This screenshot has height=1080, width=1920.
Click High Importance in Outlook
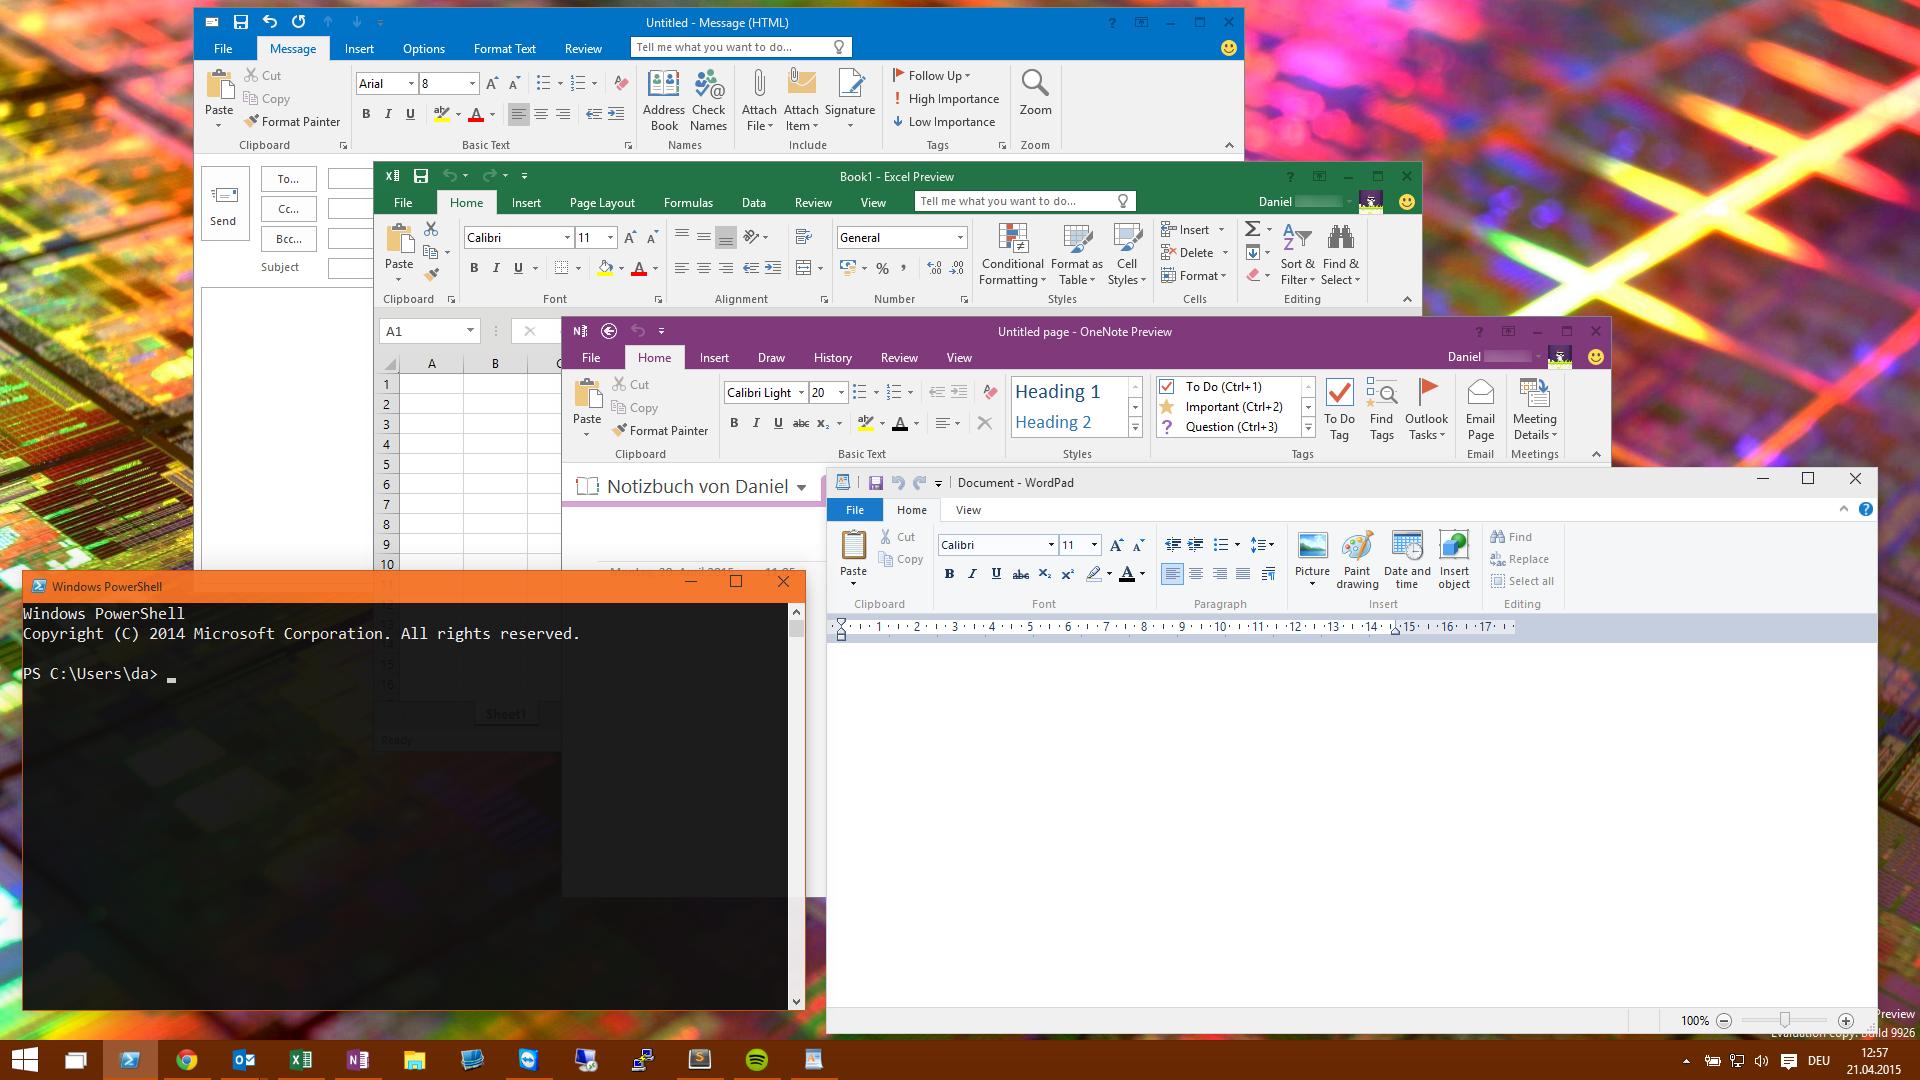point(945,98)
